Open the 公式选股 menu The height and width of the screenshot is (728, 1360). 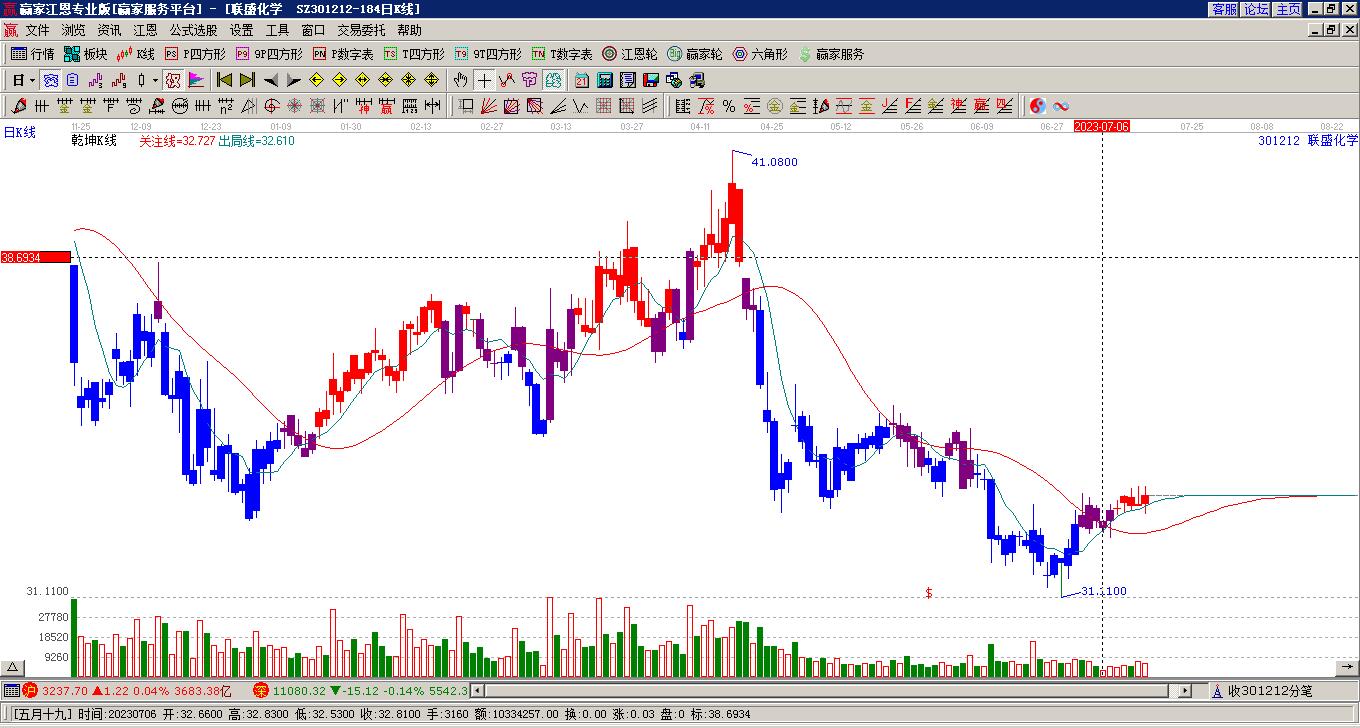[x=194, y=31]
